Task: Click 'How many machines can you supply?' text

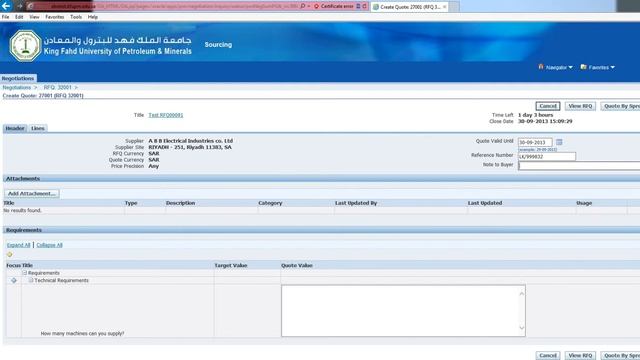Action: tap(82, 333)
